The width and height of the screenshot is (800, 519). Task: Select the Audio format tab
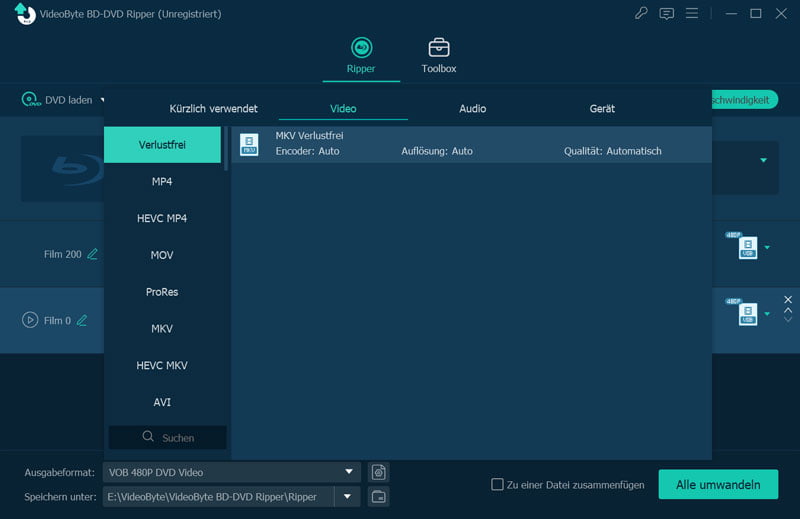coord(472,109)
